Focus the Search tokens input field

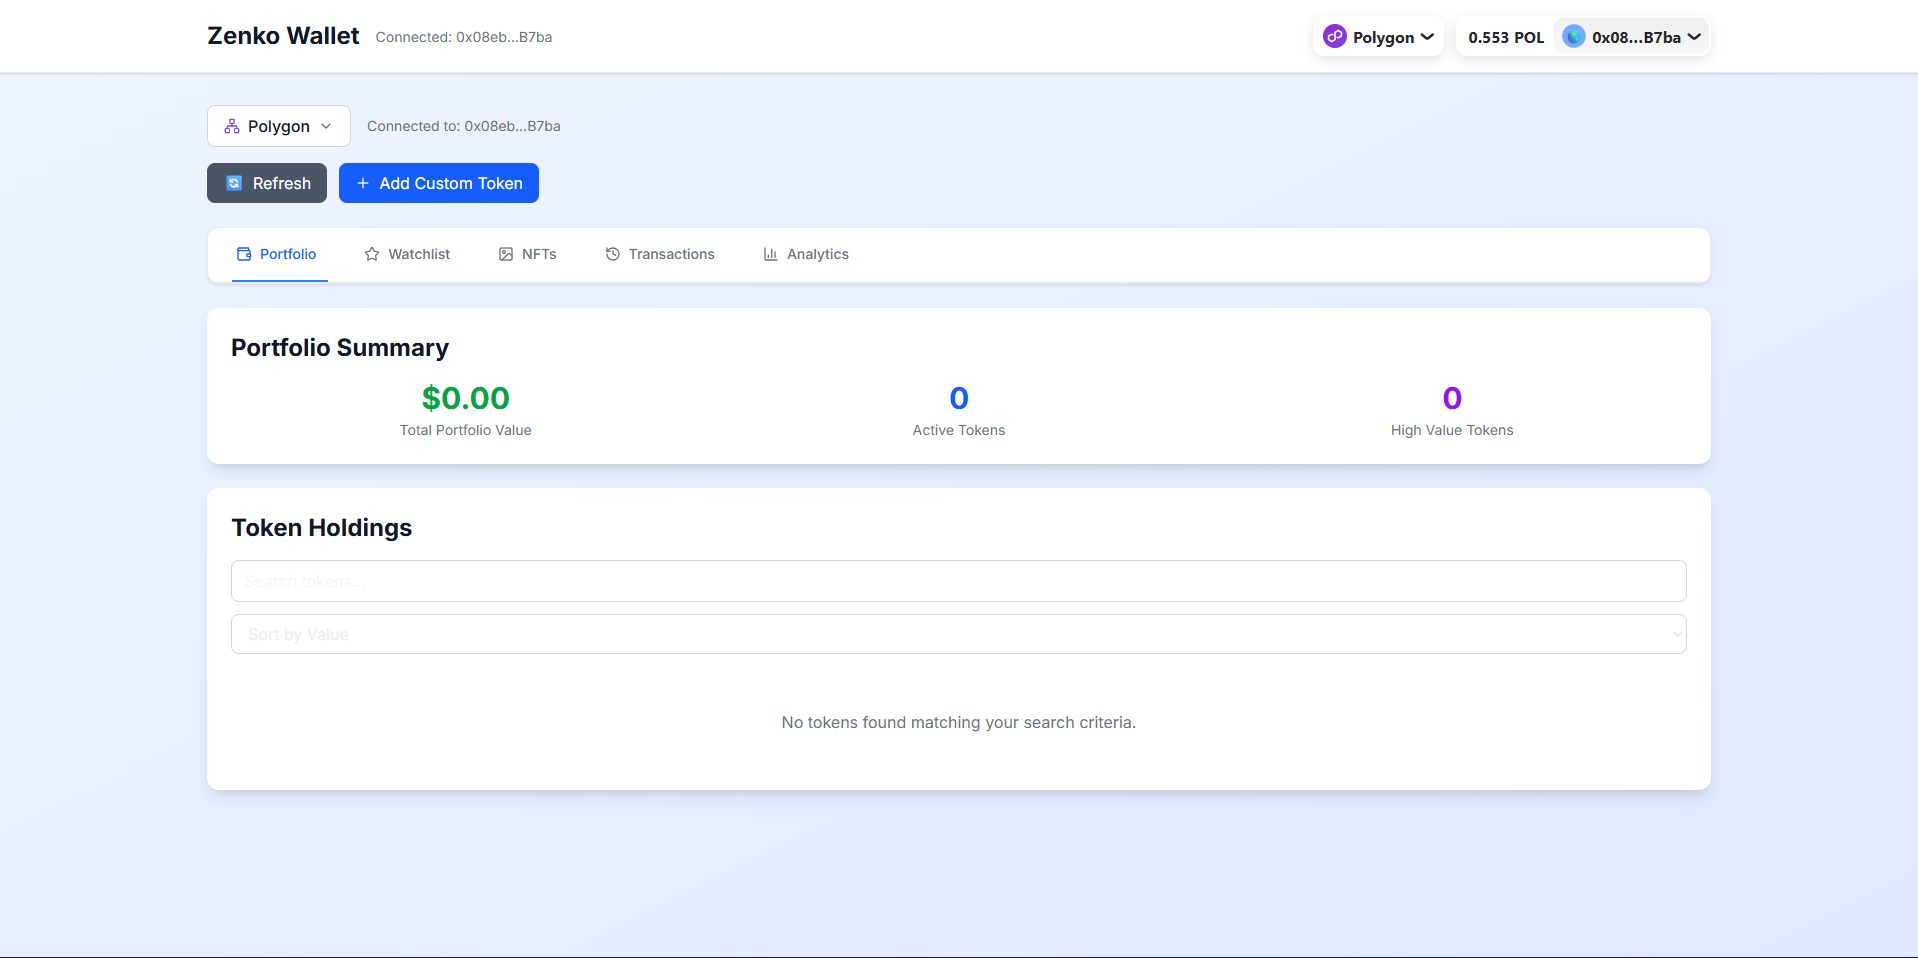958,581
